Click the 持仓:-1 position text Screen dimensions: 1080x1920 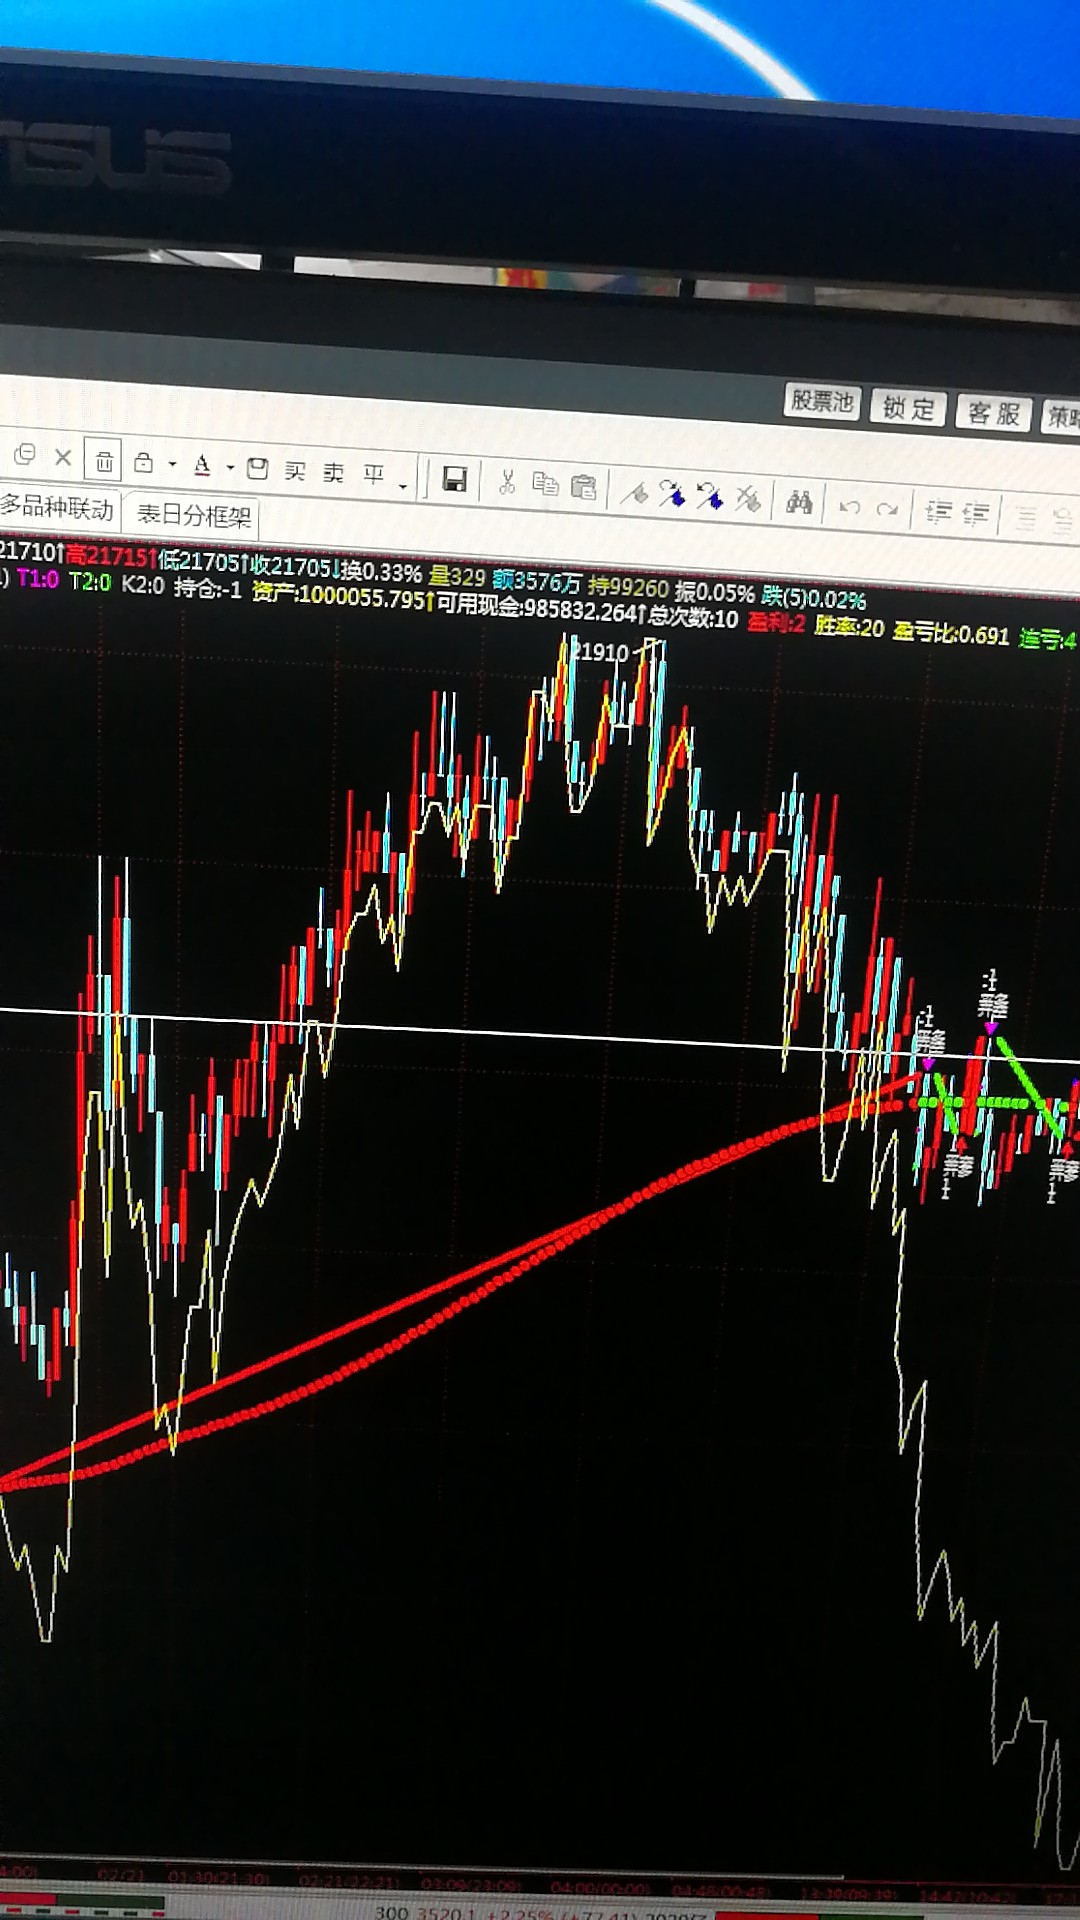pos(208,589)
